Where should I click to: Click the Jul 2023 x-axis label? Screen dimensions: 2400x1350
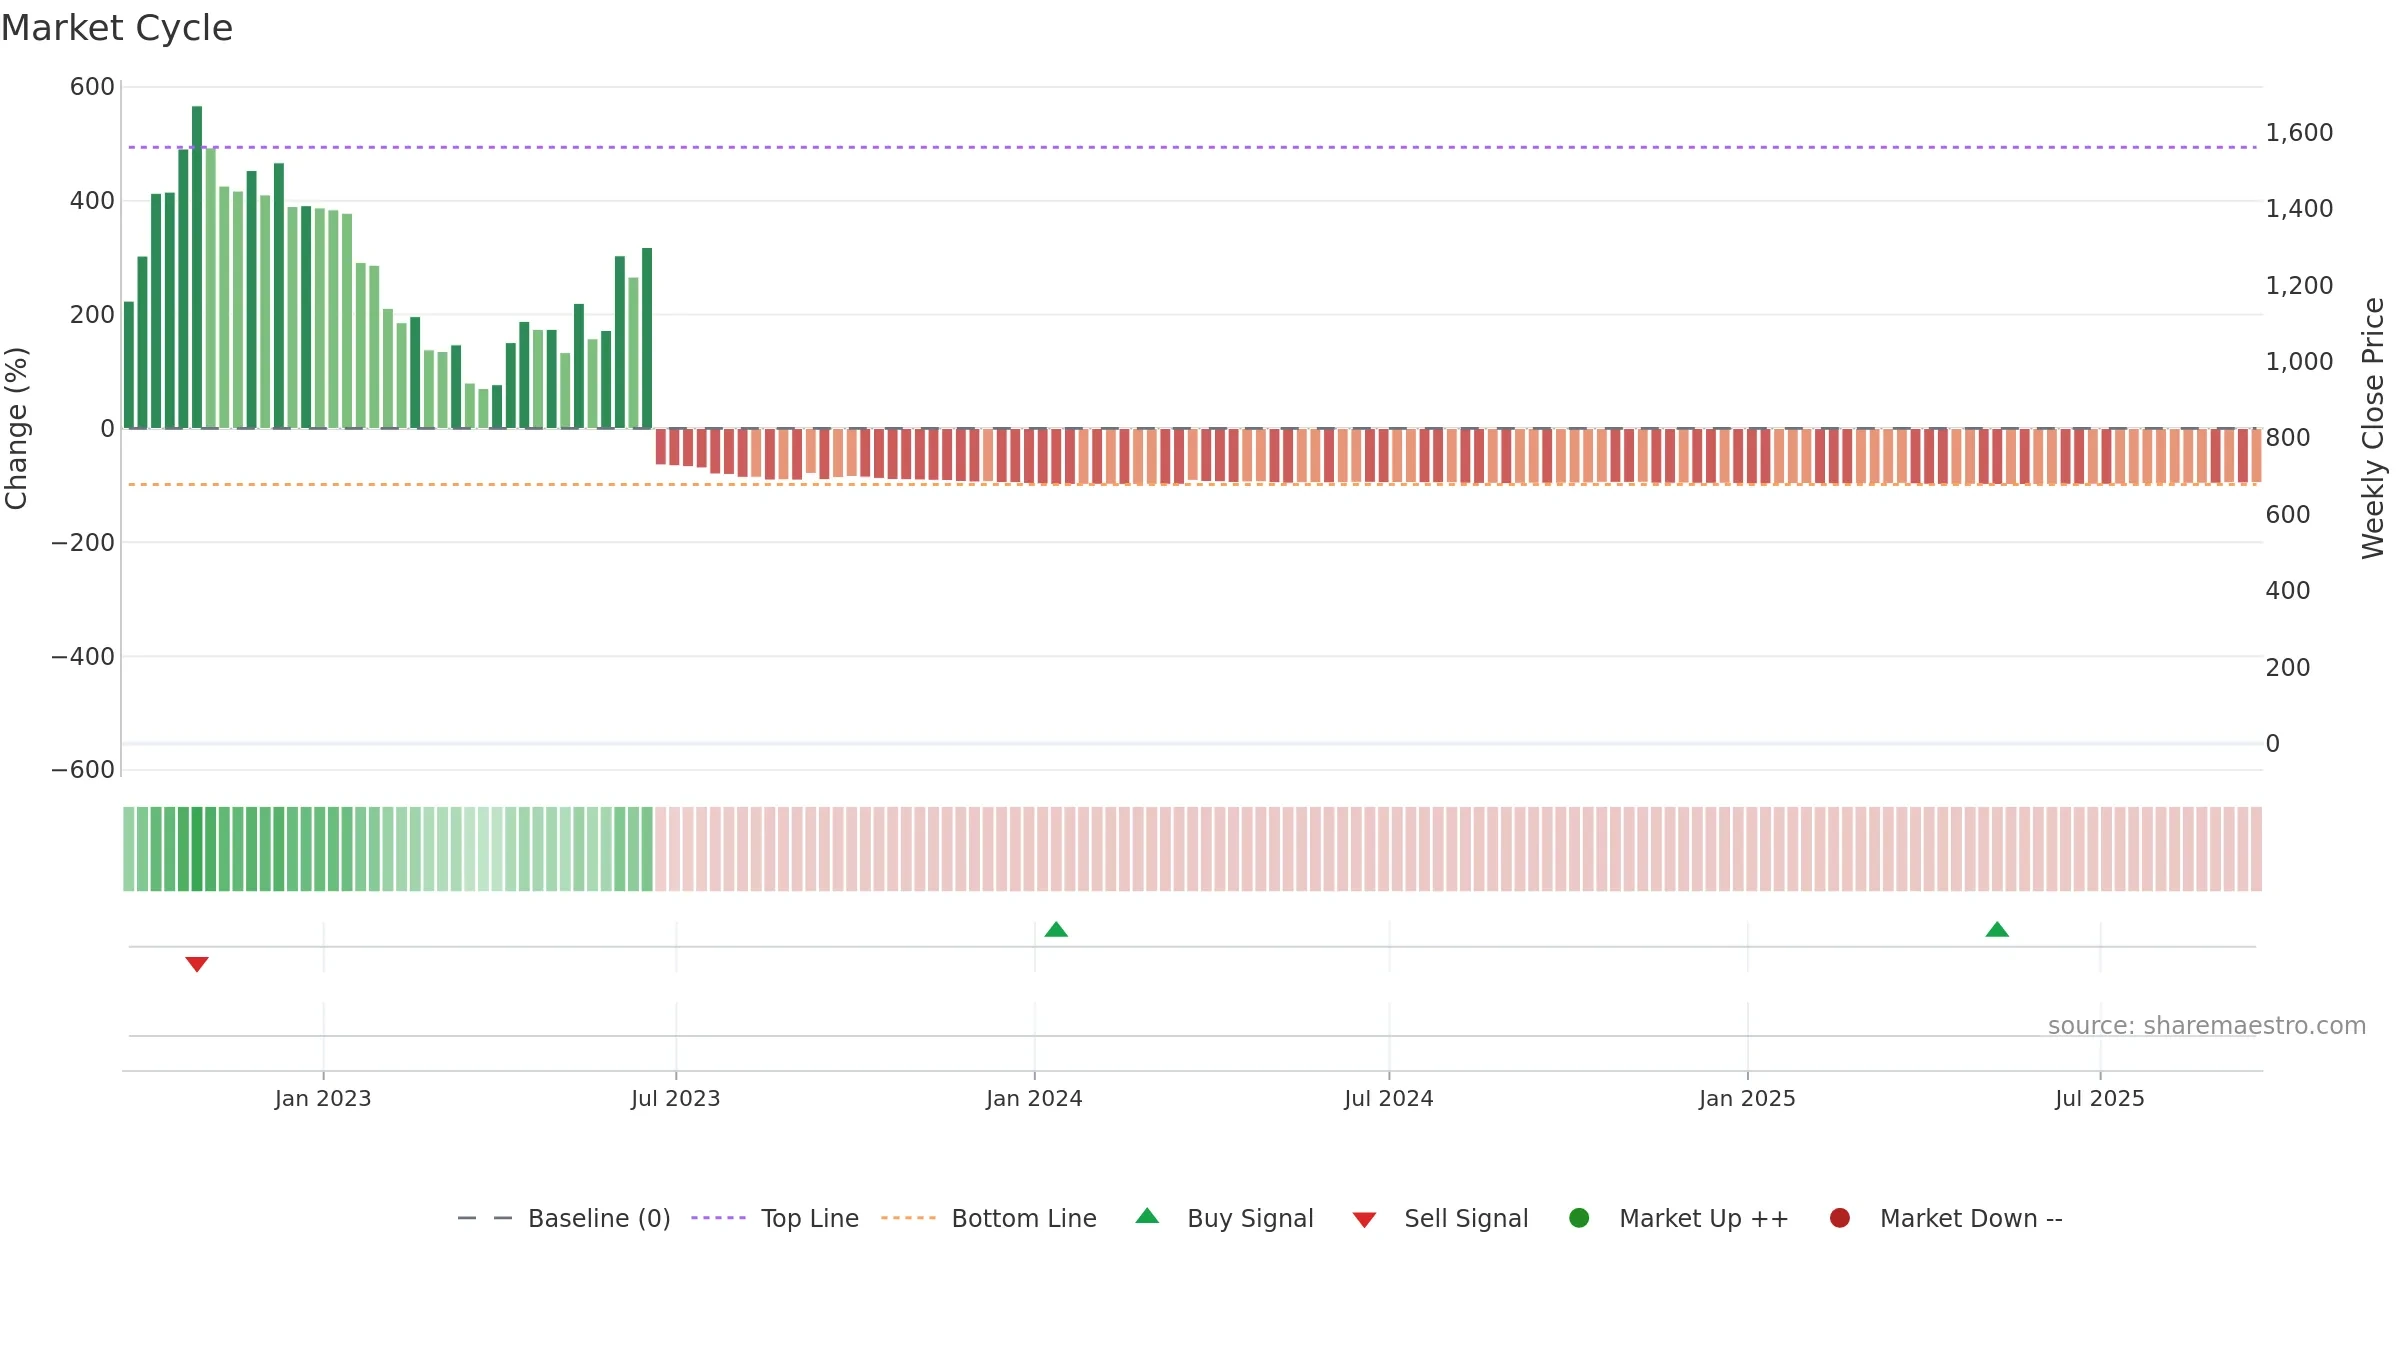click(x=676, y=1099)
